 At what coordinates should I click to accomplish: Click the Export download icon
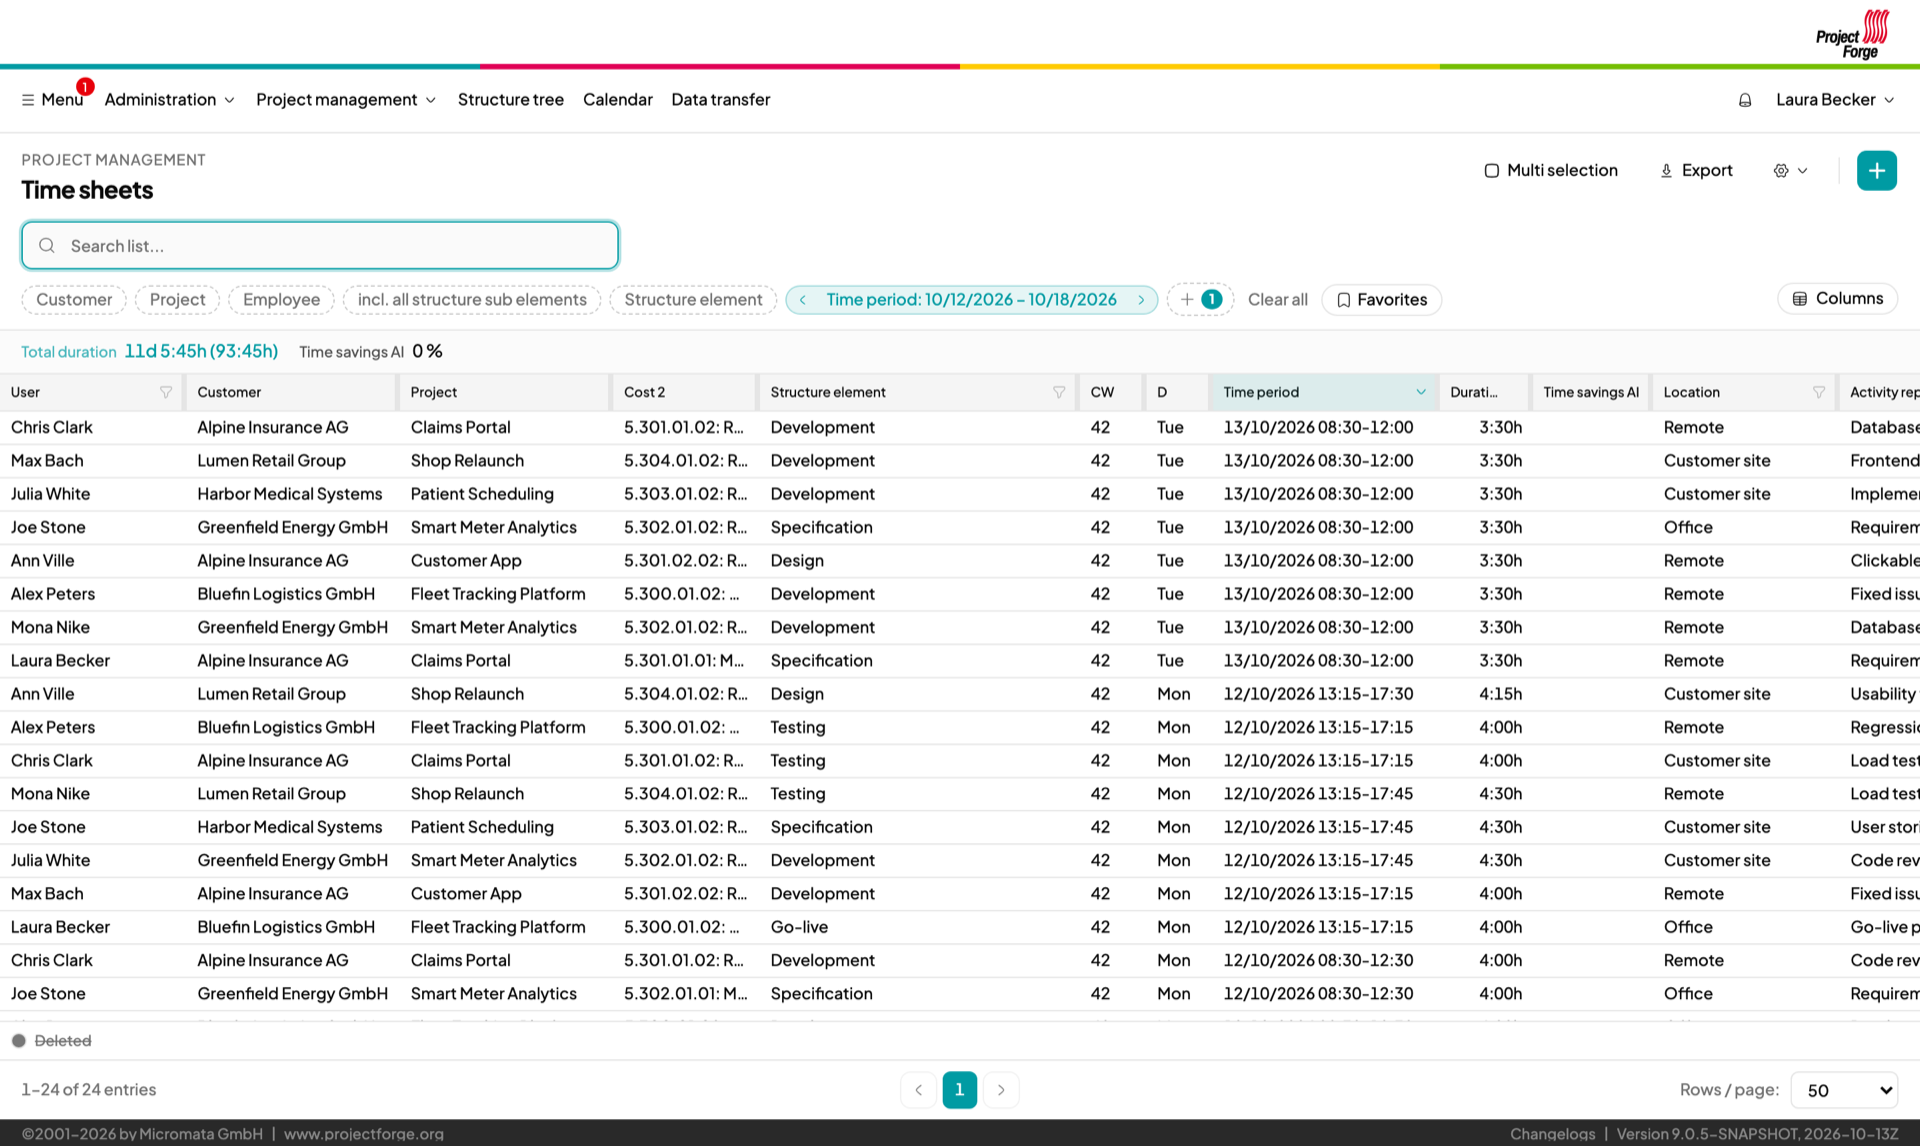(1666, 171)
